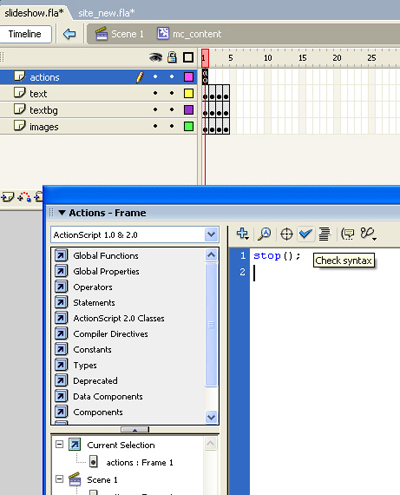Open the Statements category
The width and height of the screenshot is (400, 495).
[x=94, y=303]
